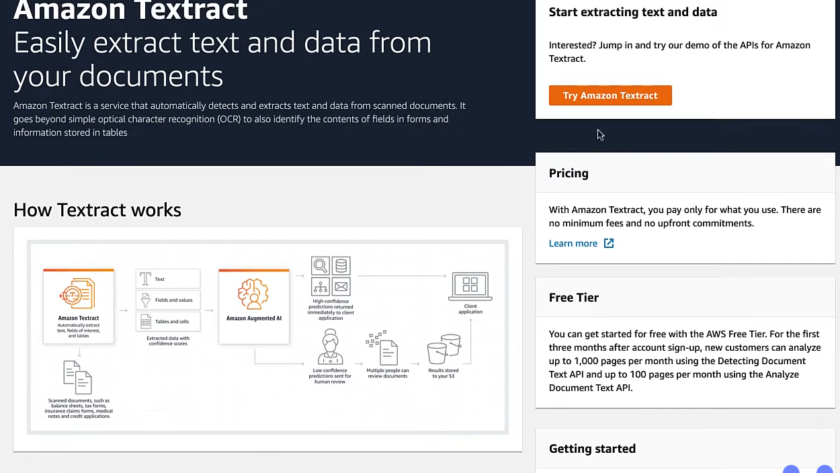This screenshot has height=473, width=840.
Task: Click the Free Tier section heading
Action: (x=574, y=297)
